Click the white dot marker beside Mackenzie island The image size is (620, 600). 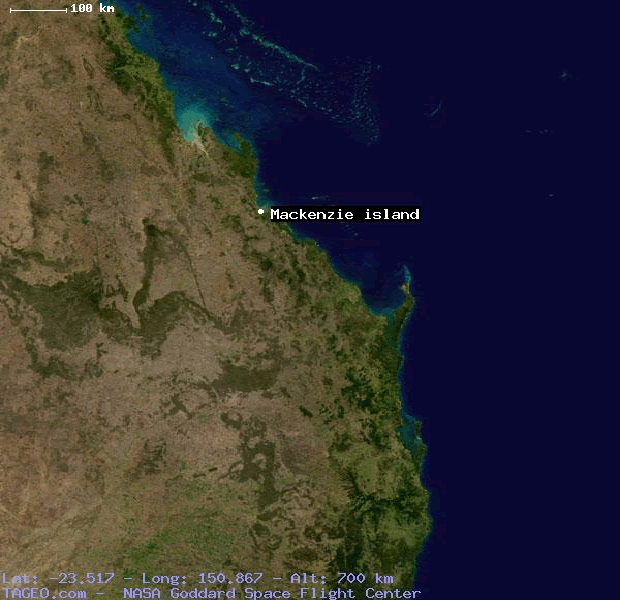(x=261, y=213)
